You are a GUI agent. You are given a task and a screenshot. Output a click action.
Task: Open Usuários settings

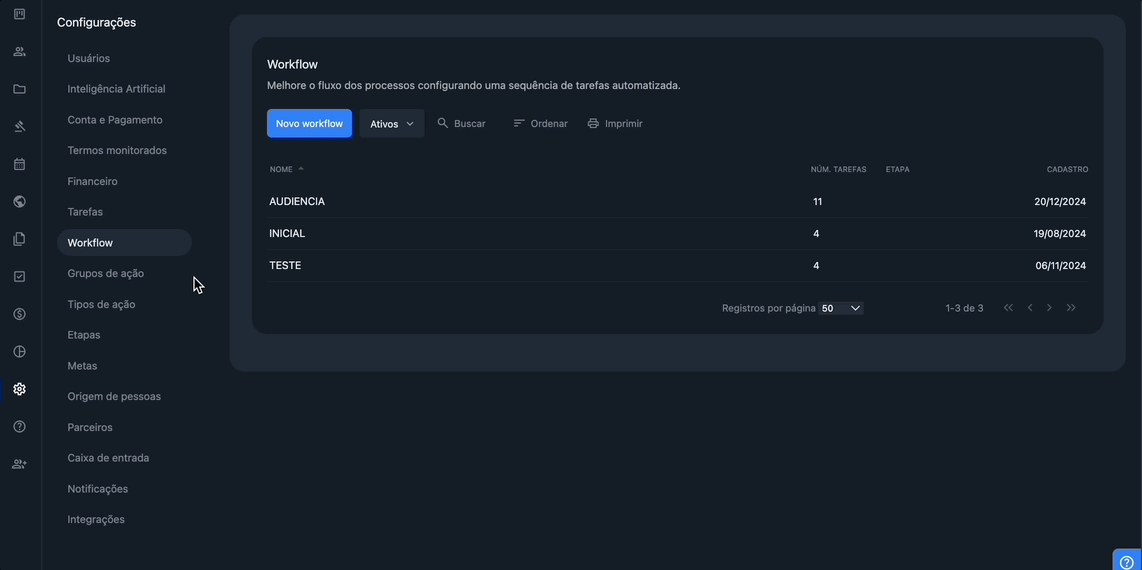click(89, 58)
